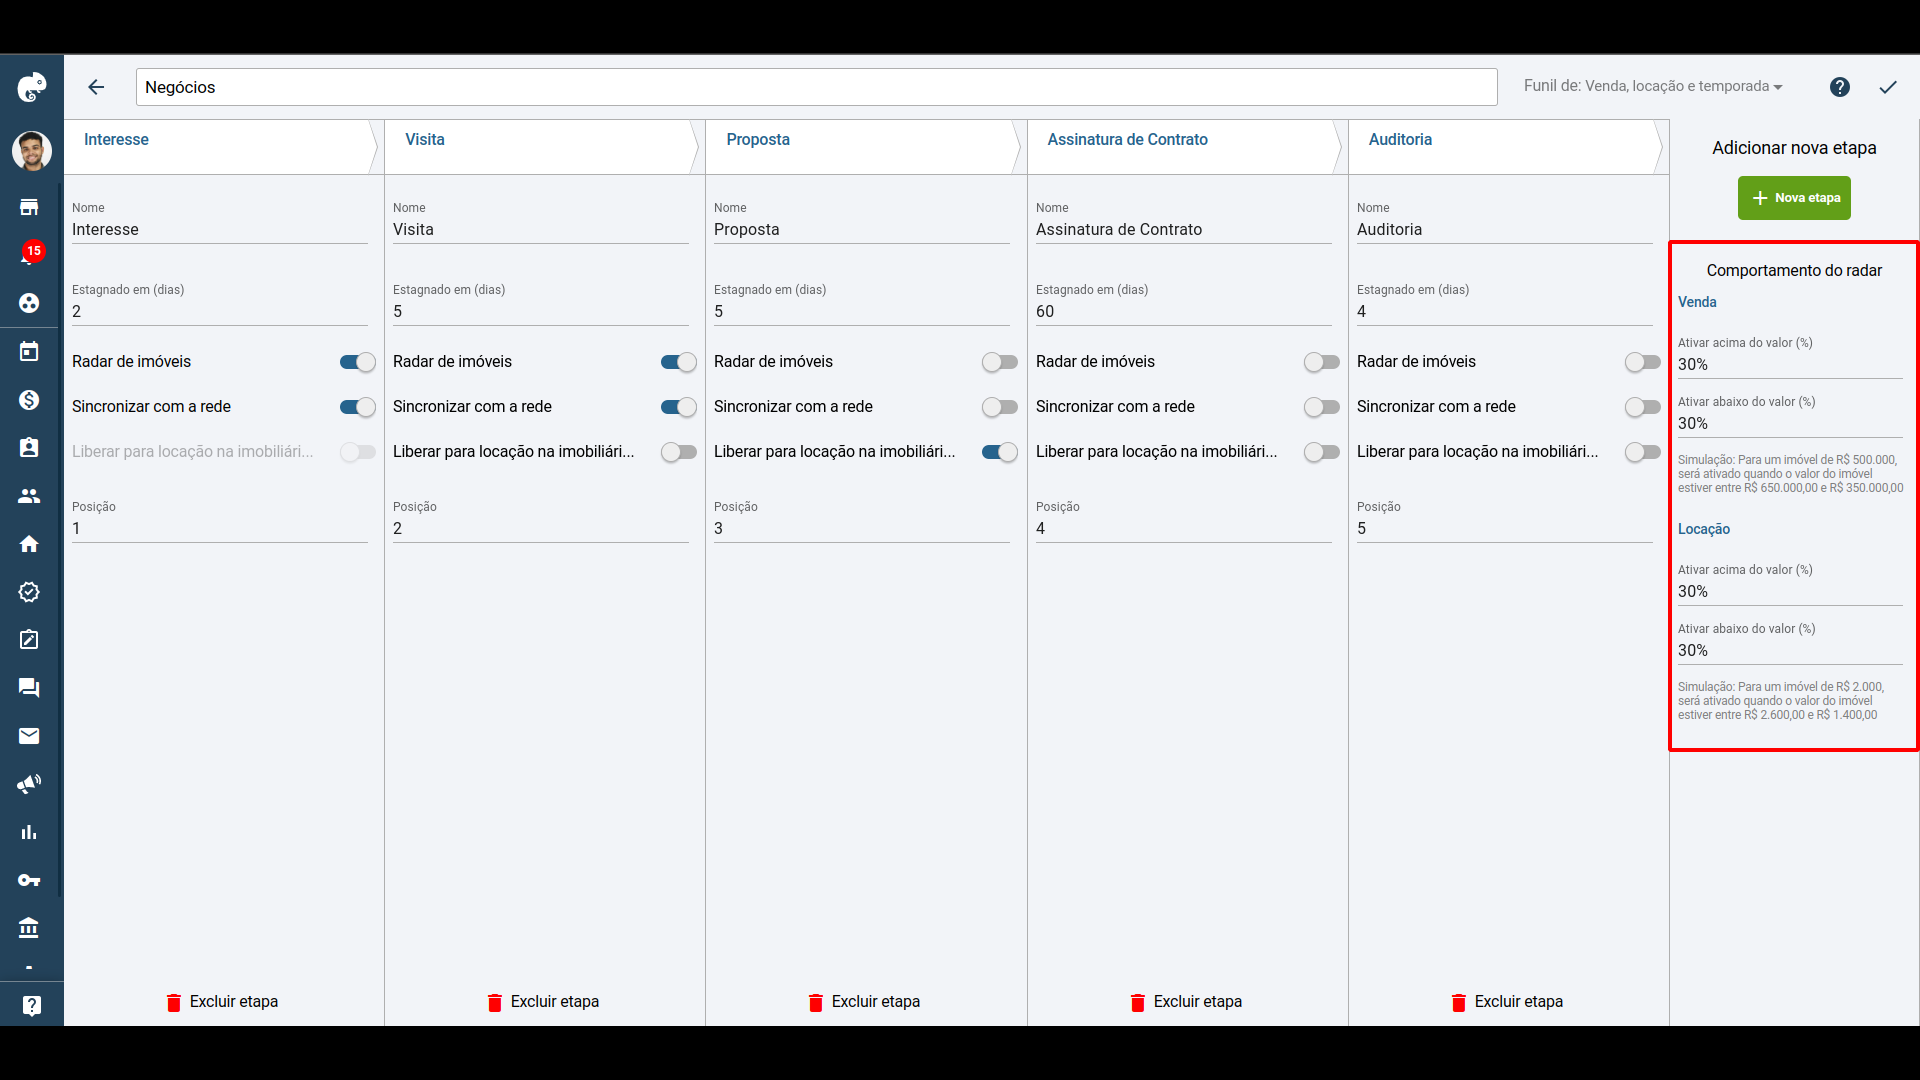This screenshot has height=1080, width=1920.
Task: Click Excluir etapa under Visita
Action: [543, 1002]
